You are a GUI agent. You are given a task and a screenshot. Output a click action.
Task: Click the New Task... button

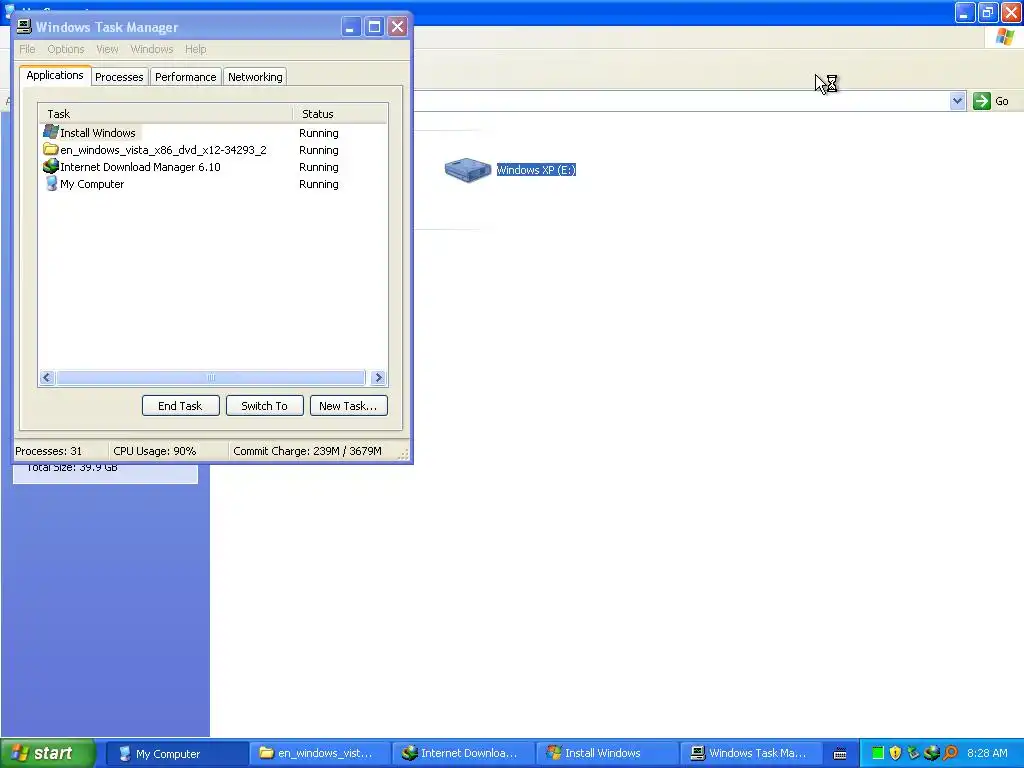tap(348, 406)
